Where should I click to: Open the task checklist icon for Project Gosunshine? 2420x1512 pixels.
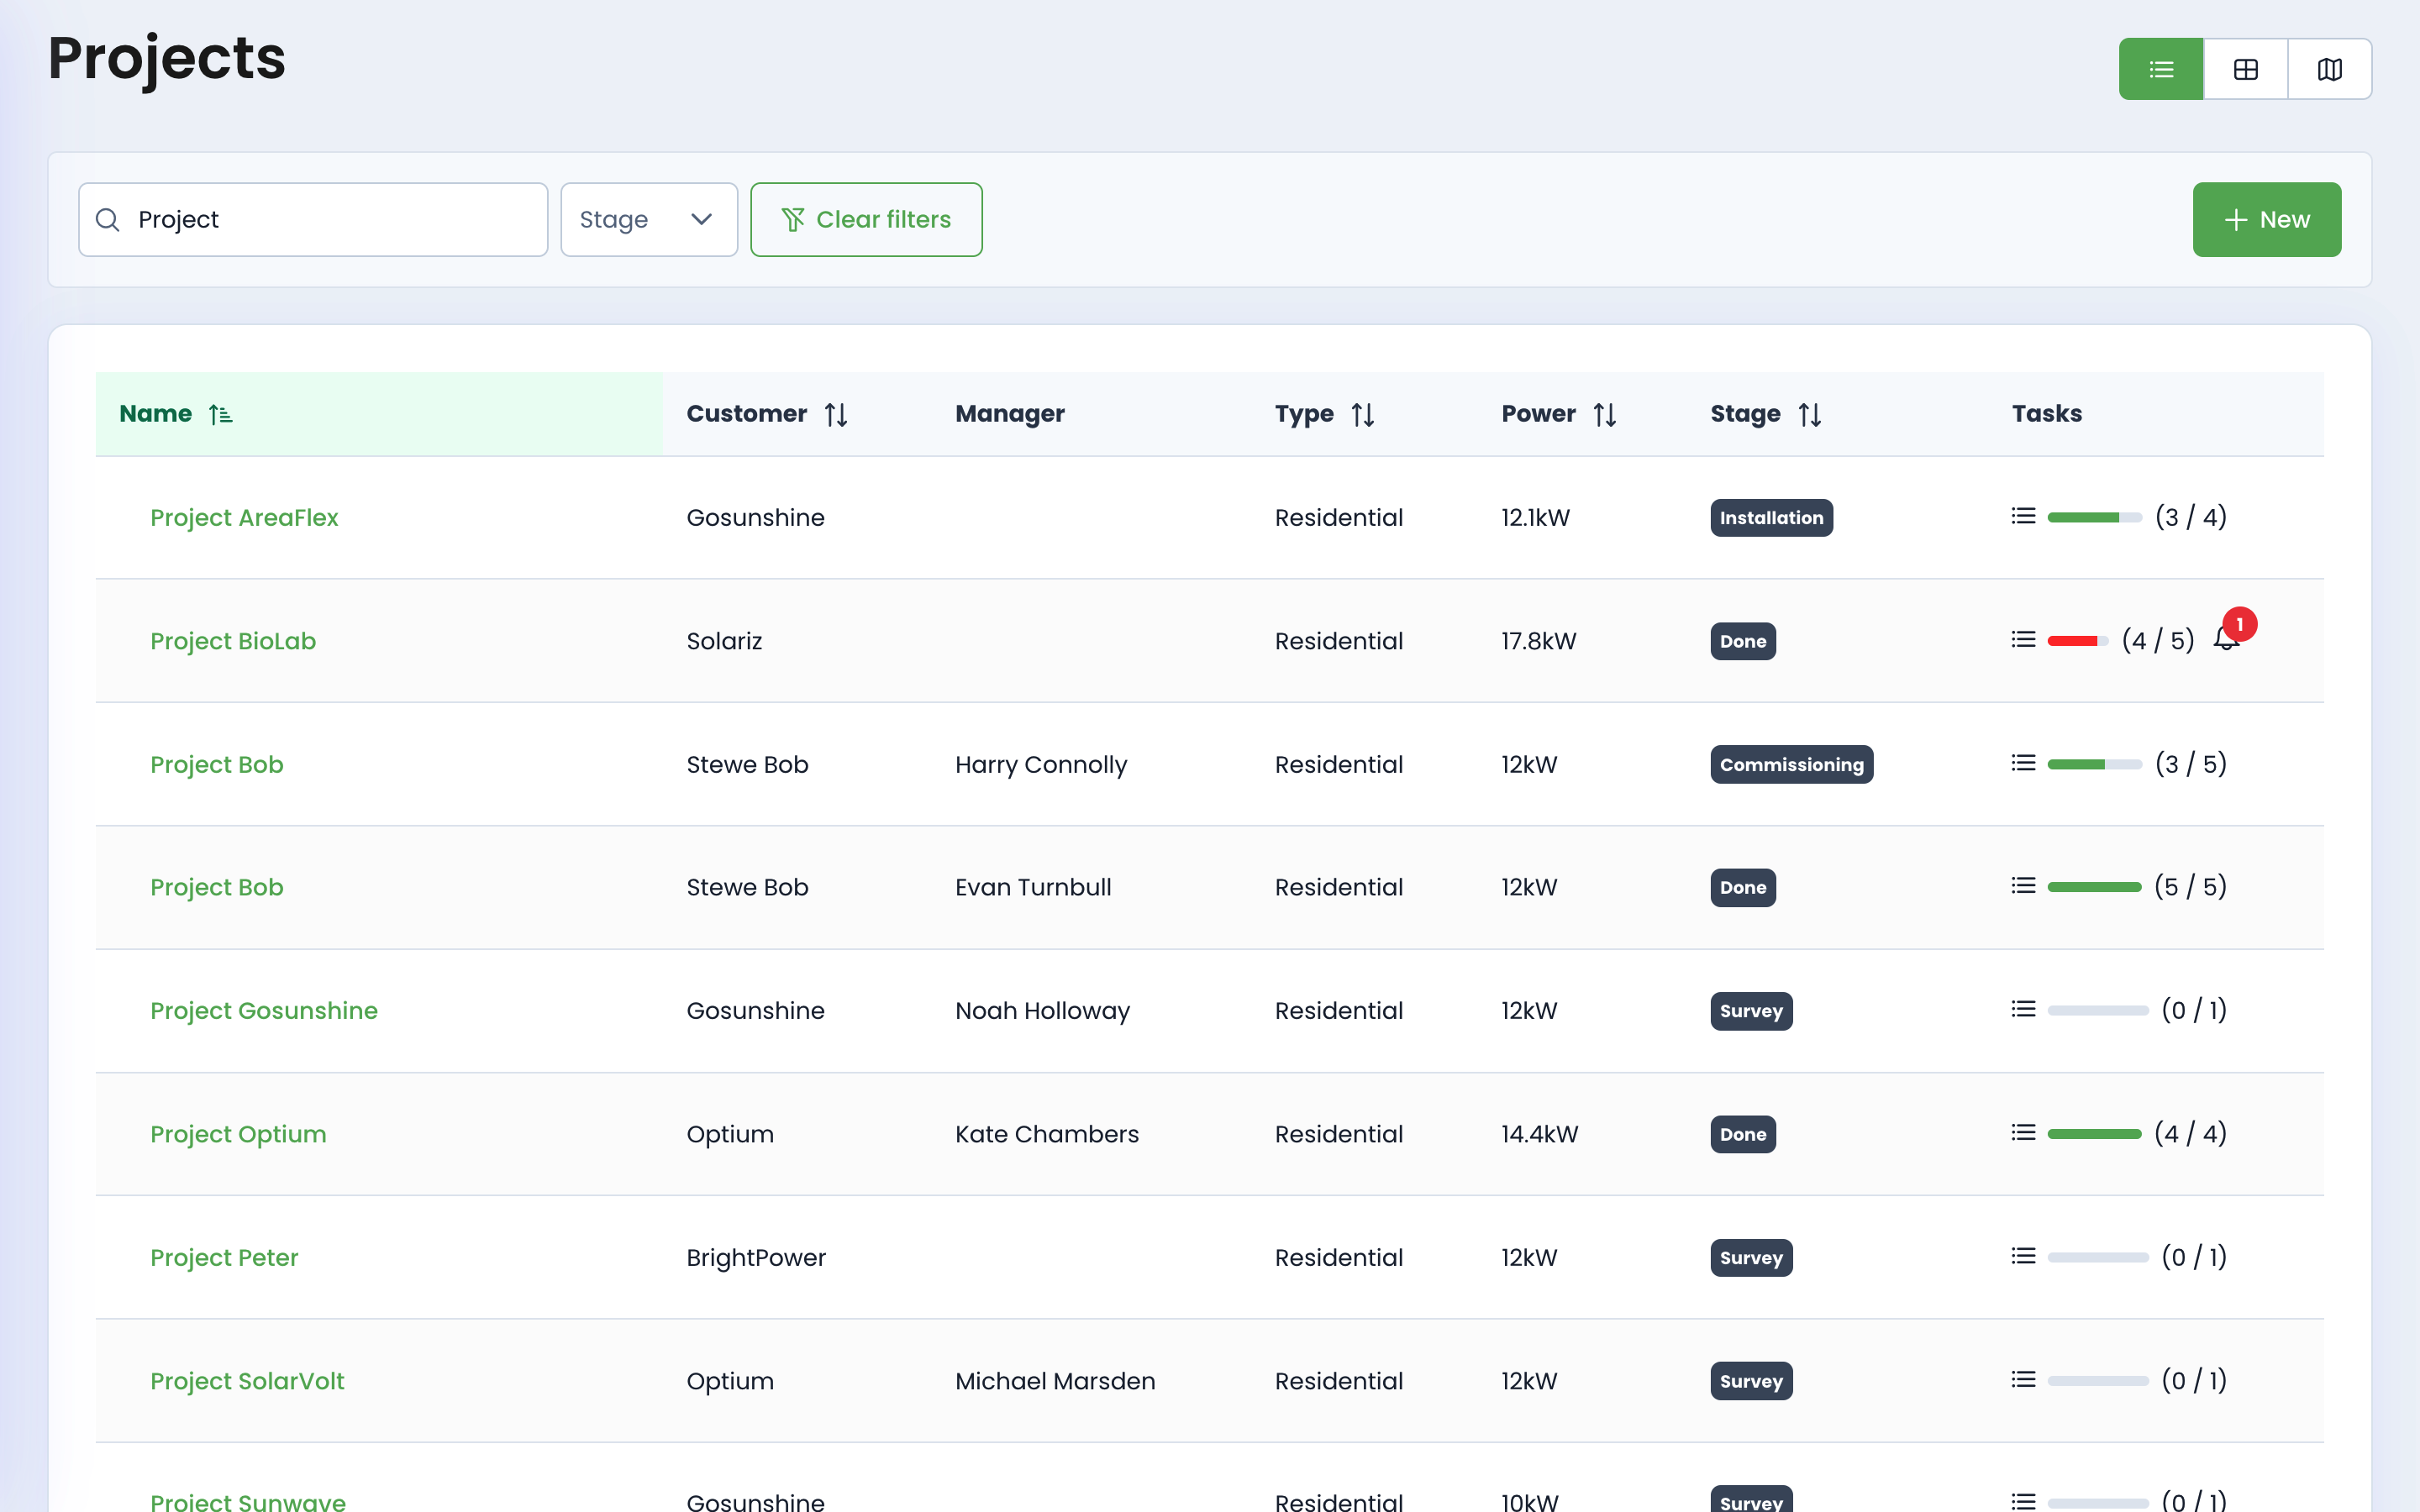coord(2021,1008)
